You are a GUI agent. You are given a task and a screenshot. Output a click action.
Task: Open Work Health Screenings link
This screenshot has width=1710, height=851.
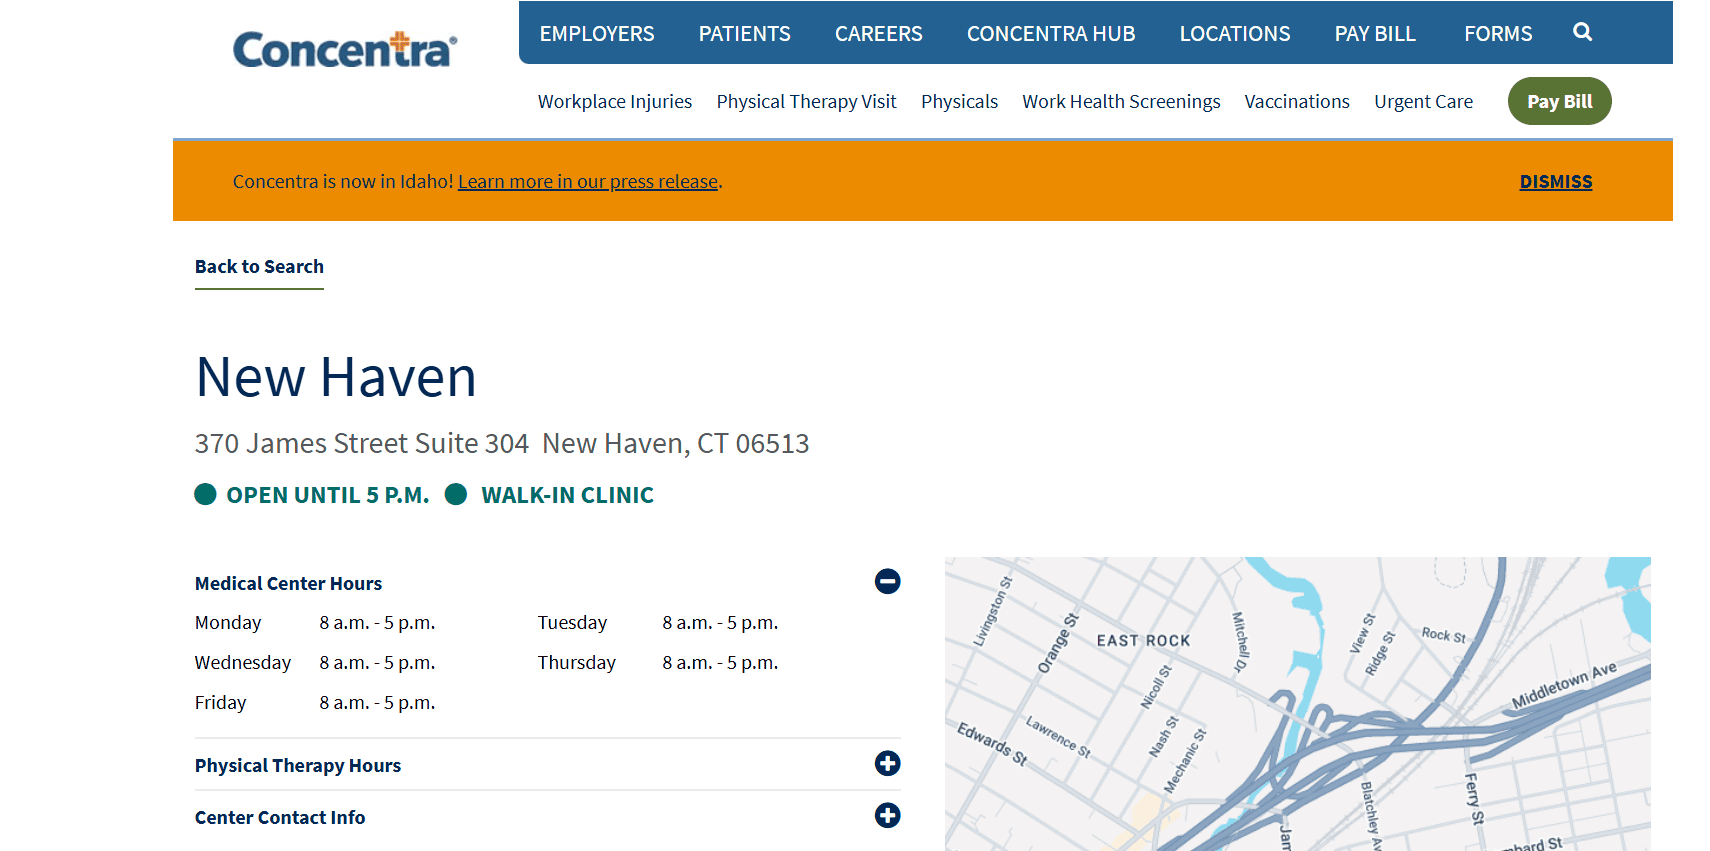pyautogui.click(x=1121, y=102)
